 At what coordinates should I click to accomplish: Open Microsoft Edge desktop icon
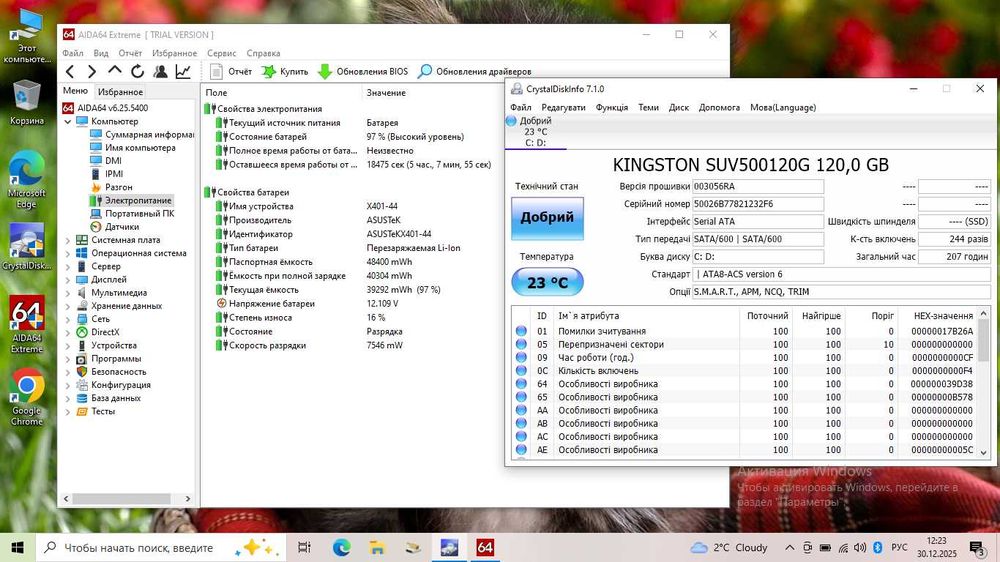(27, 181)
